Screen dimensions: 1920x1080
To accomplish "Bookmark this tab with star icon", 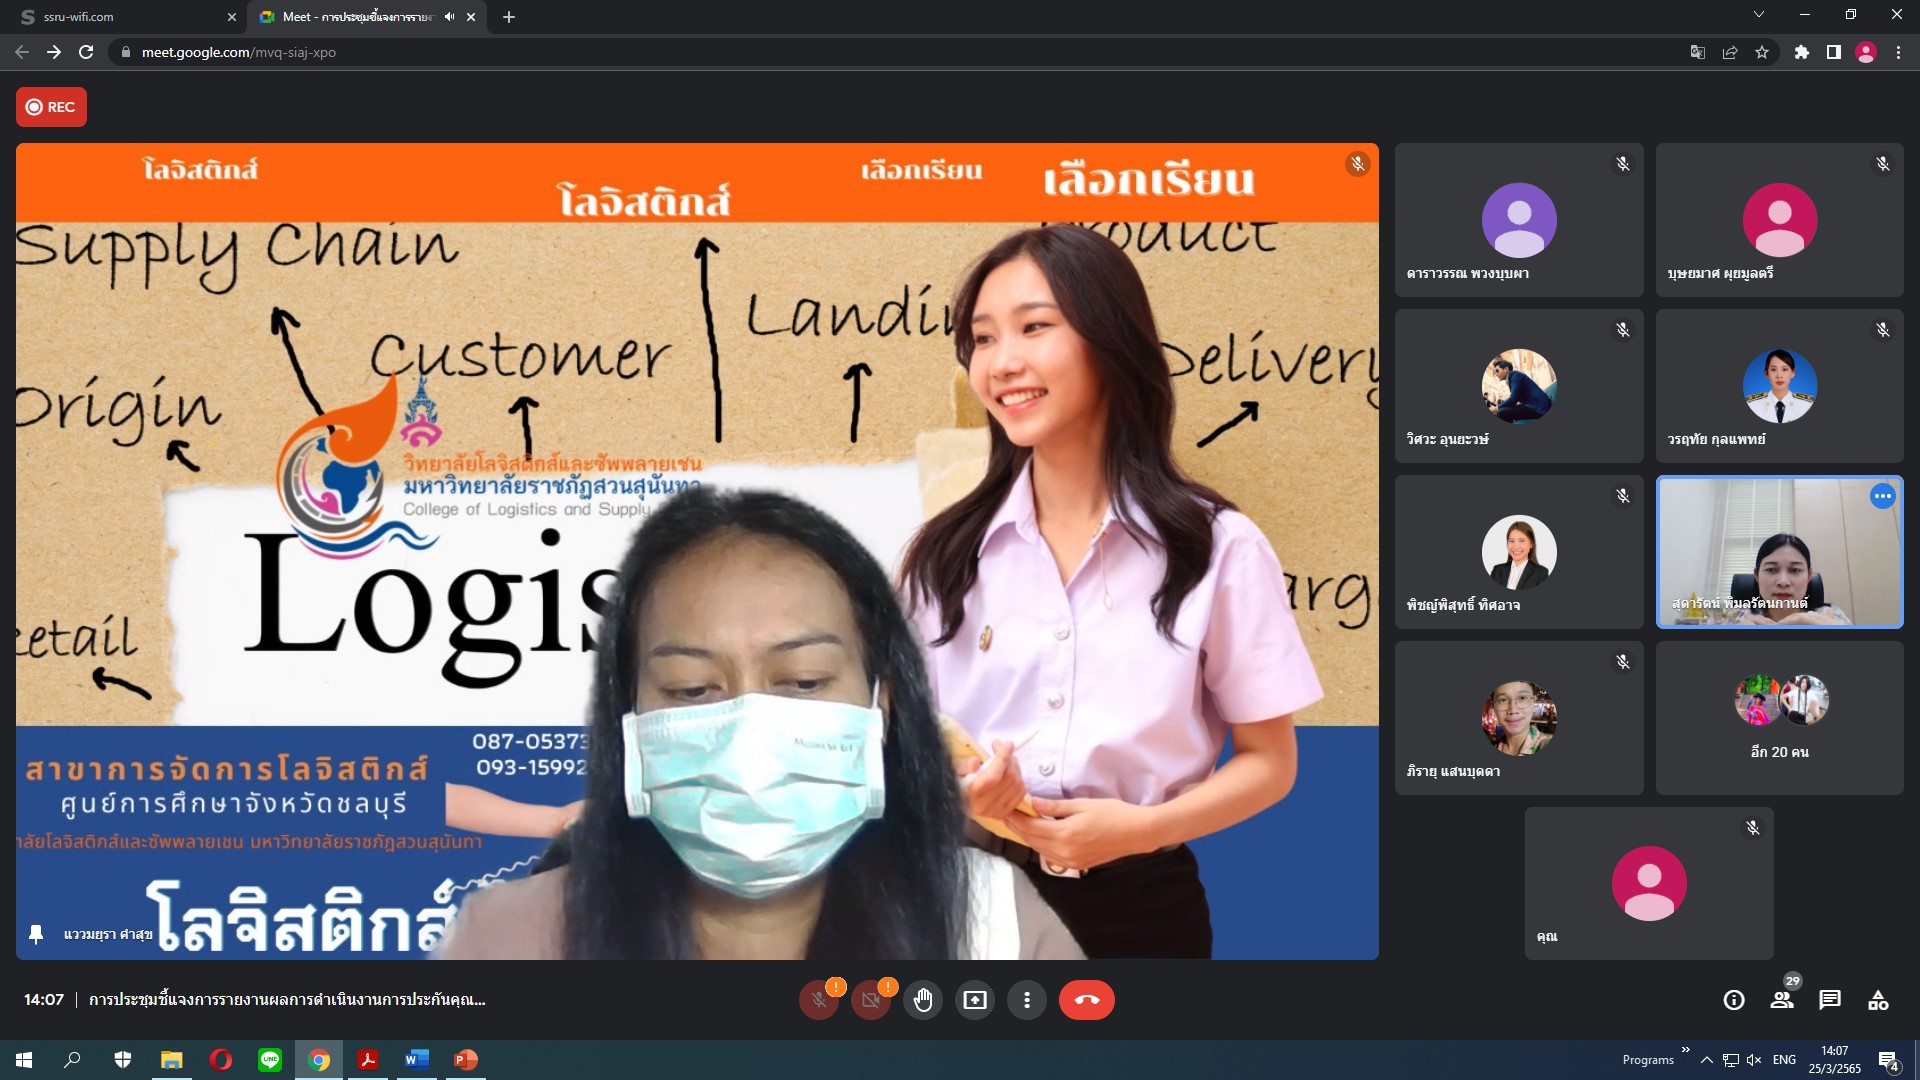I will tap(1762, 52).
